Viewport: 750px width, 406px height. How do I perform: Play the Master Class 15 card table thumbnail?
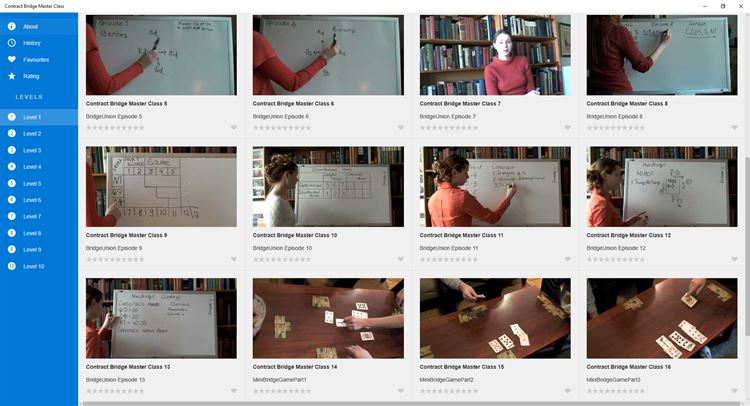(495, 318)
